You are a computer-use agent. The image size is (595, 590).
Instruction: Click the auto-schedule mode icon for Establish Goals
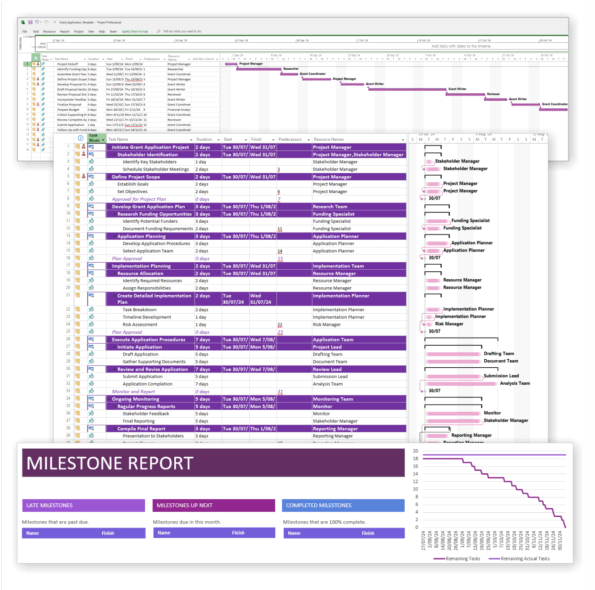pyautogui.click(x=91, y=184)
